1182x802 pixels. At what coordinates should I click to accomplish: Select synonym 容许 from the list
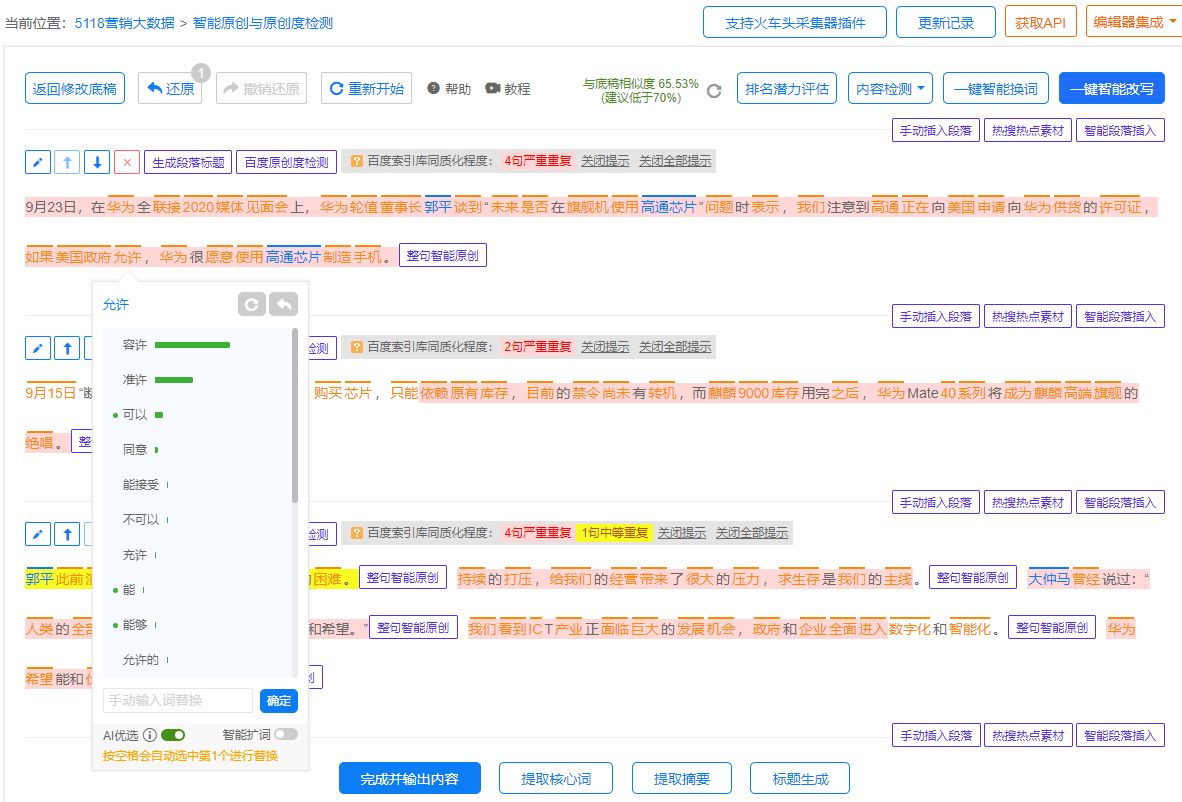tap(135, 344)
